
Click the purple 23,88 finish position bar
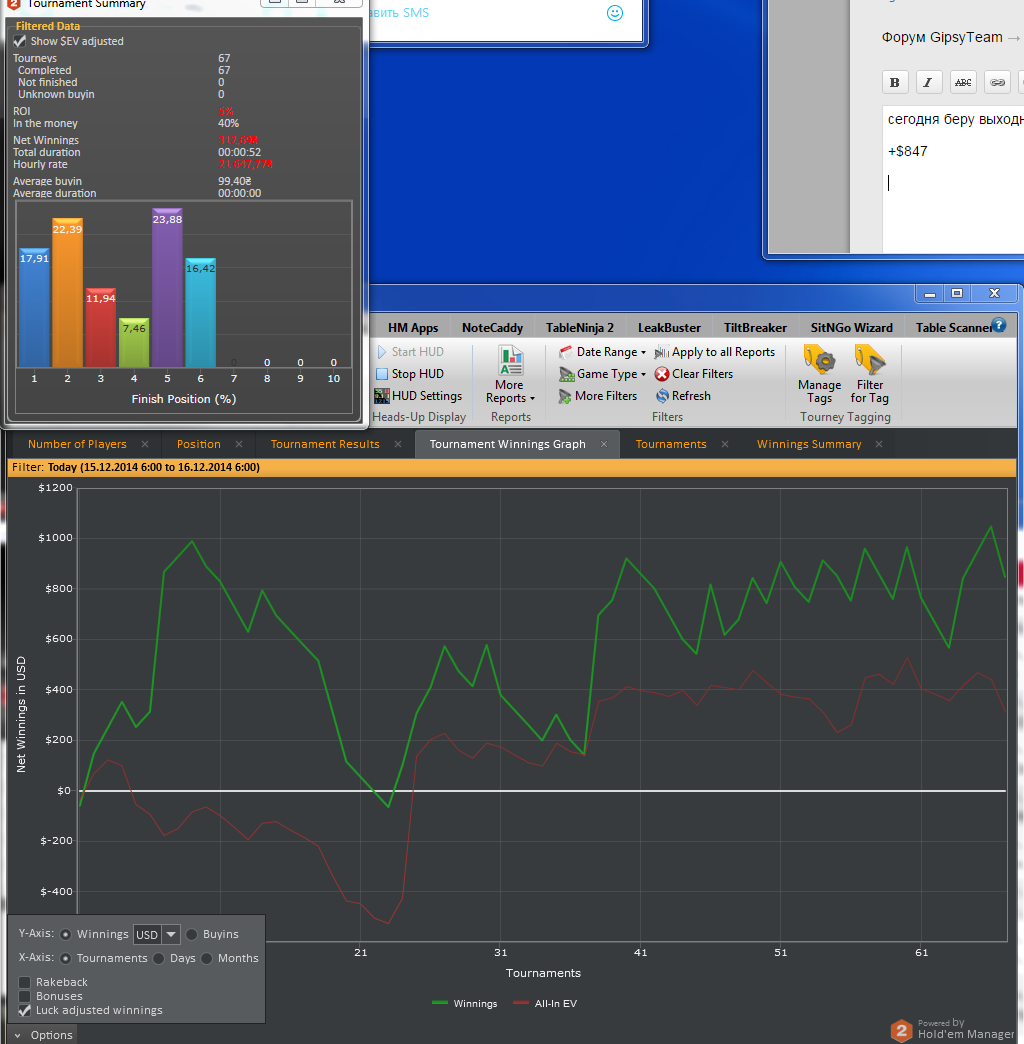pos(167,288)
